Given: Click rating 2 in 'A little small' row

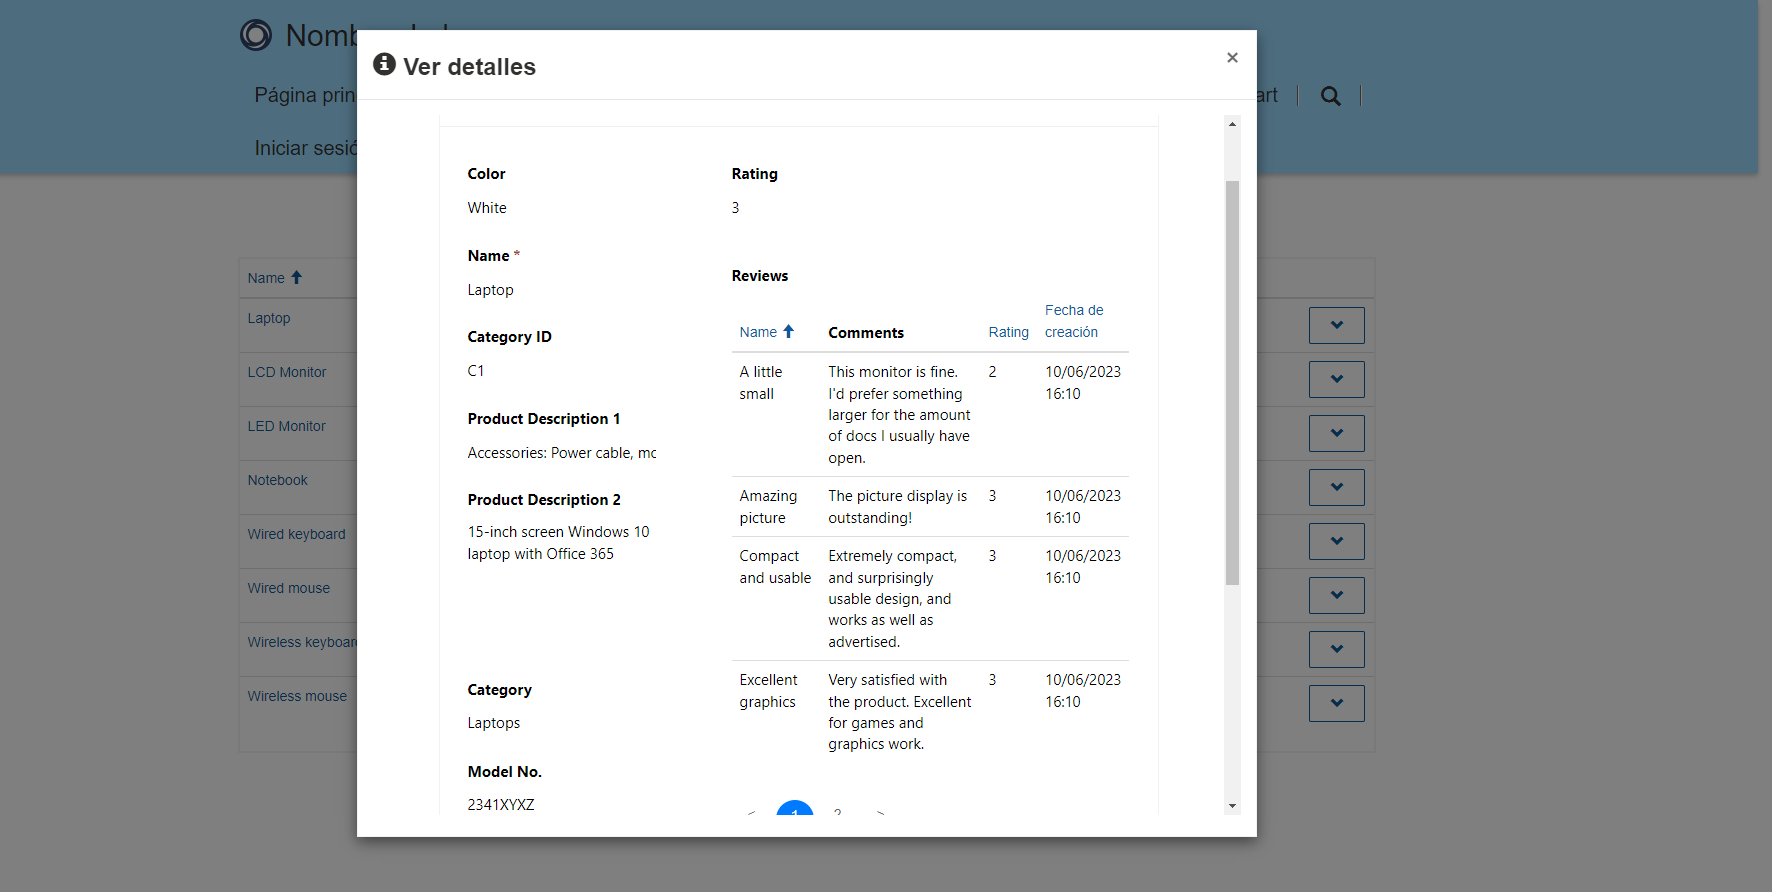Looking at the screenshot, I should pos(992,372).
